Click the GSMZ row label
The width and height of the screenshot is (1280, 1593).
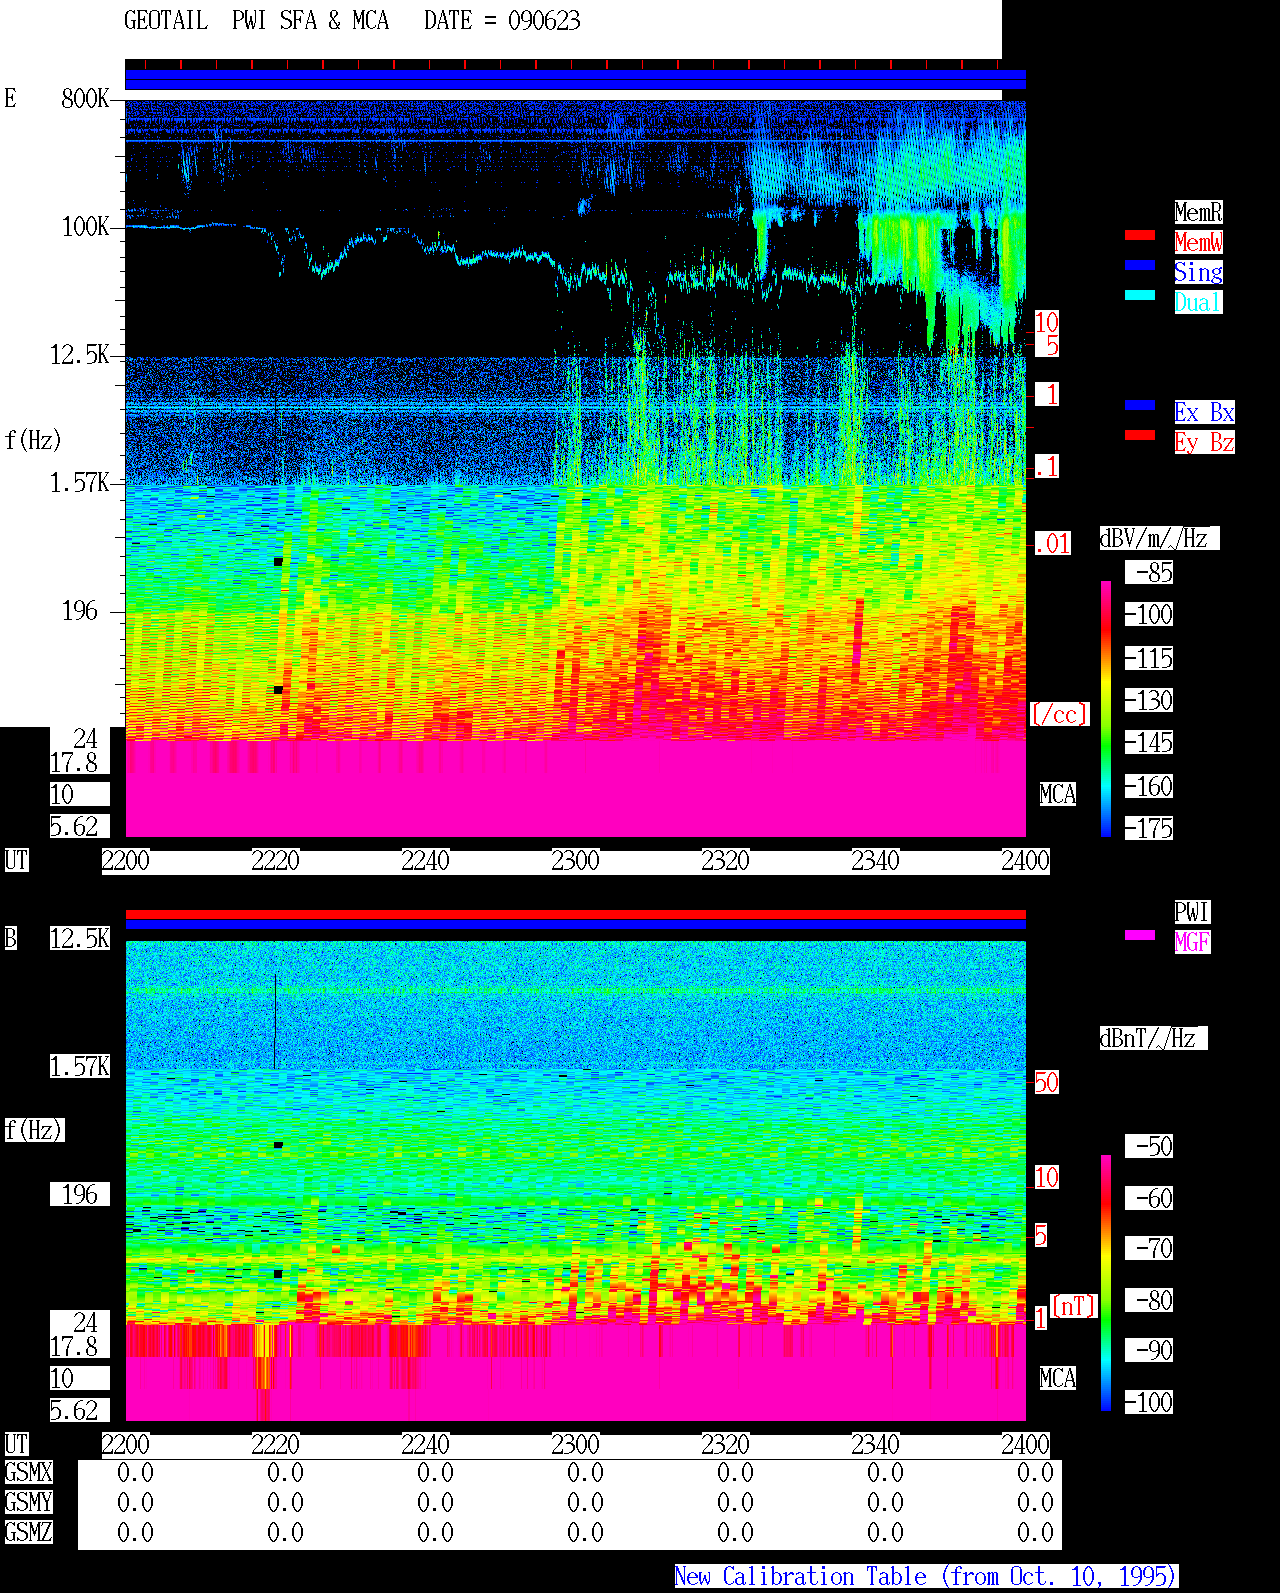28,1532
